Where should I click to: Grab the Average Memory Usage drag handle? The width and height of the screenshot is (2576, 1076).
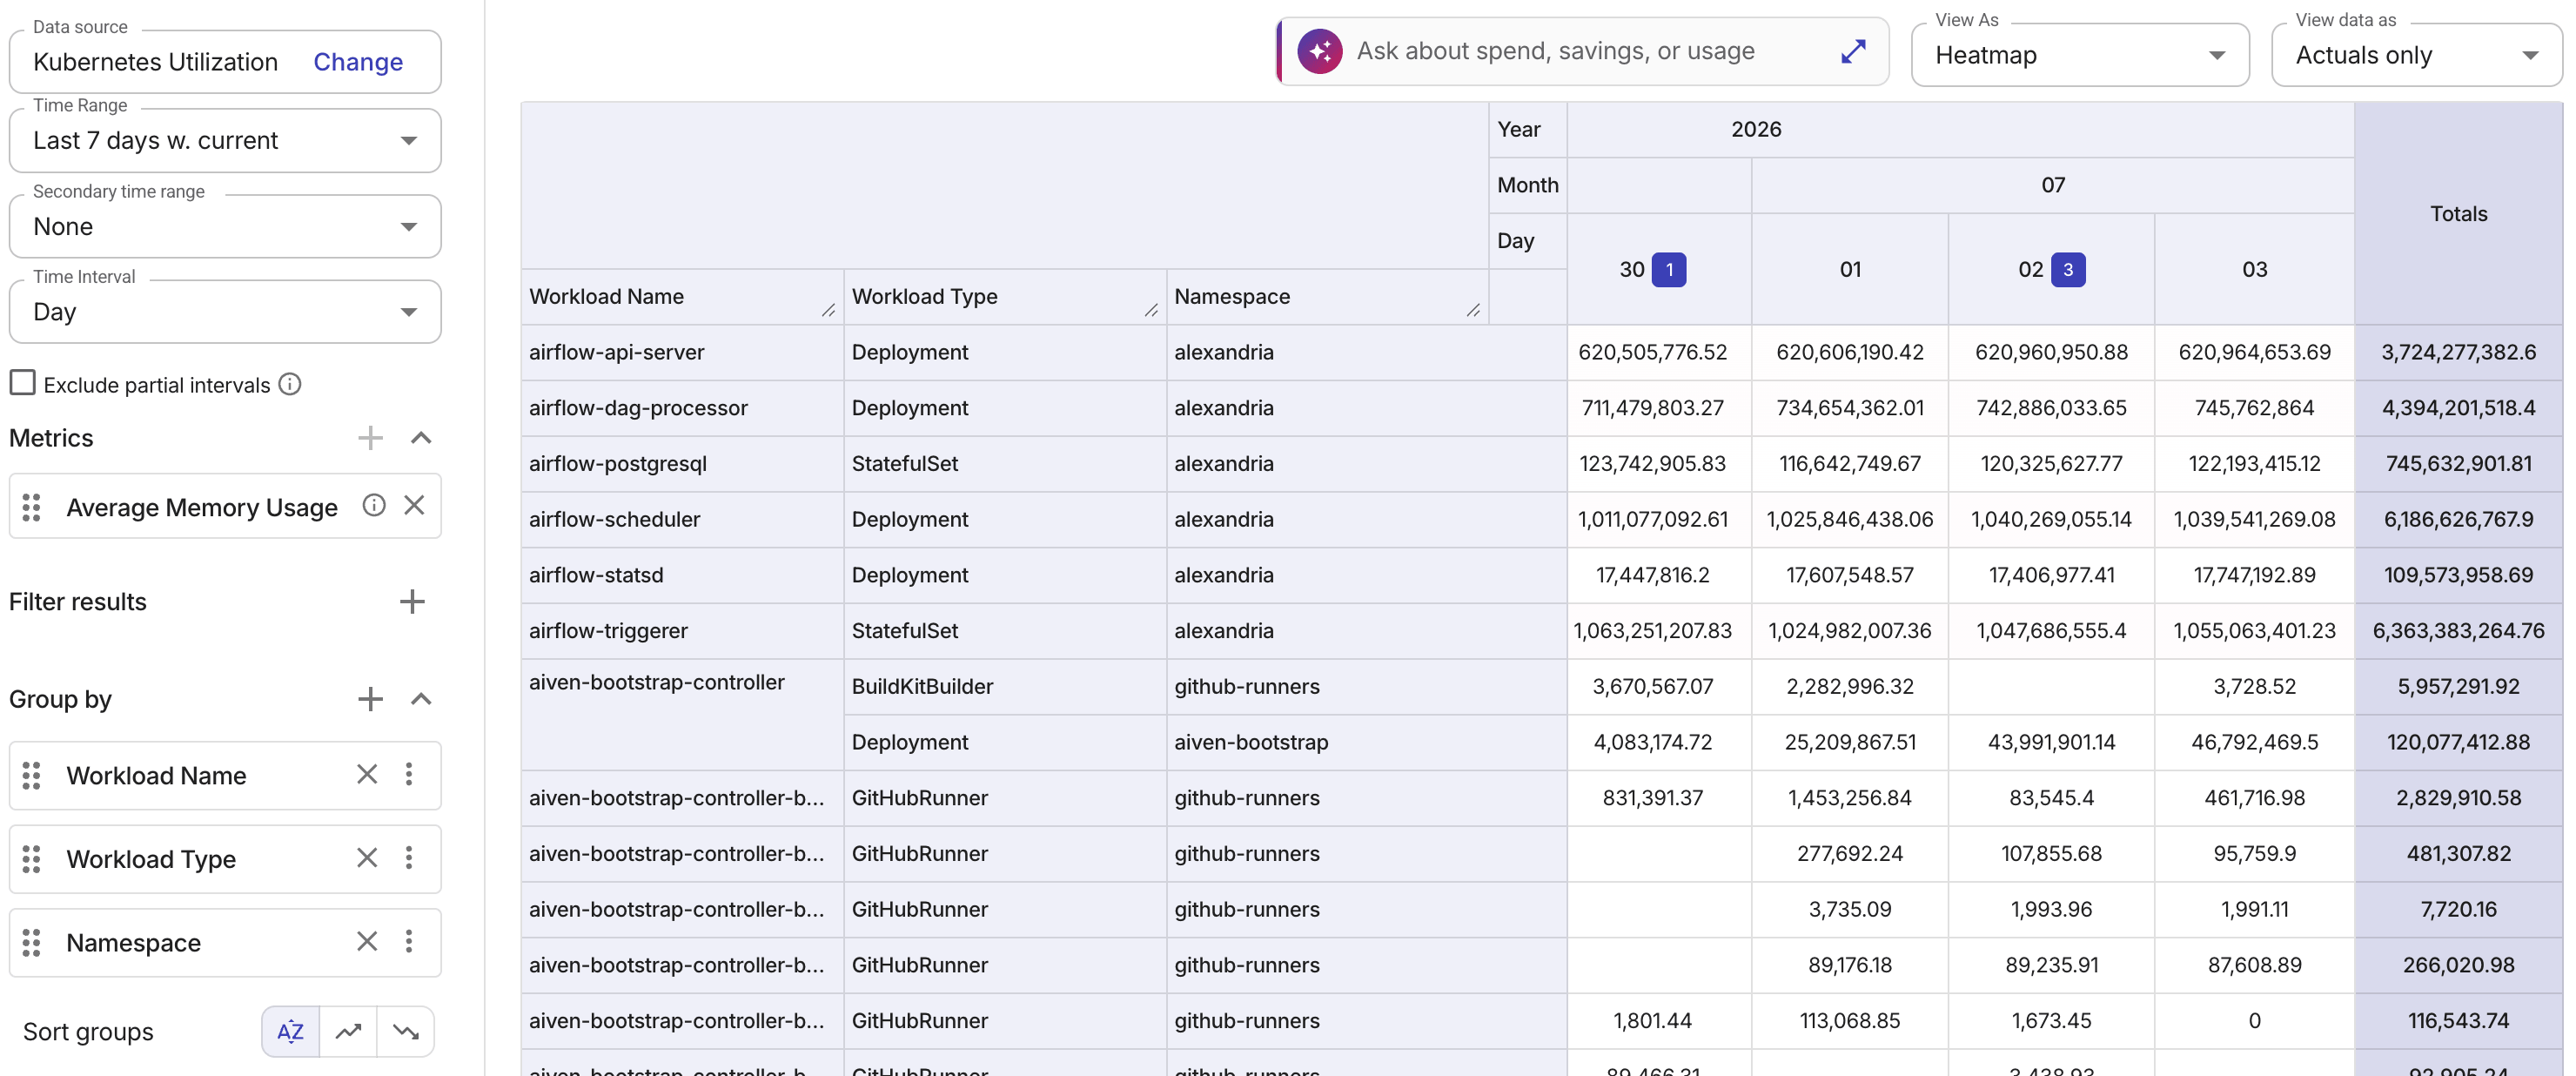pos(31,507)
